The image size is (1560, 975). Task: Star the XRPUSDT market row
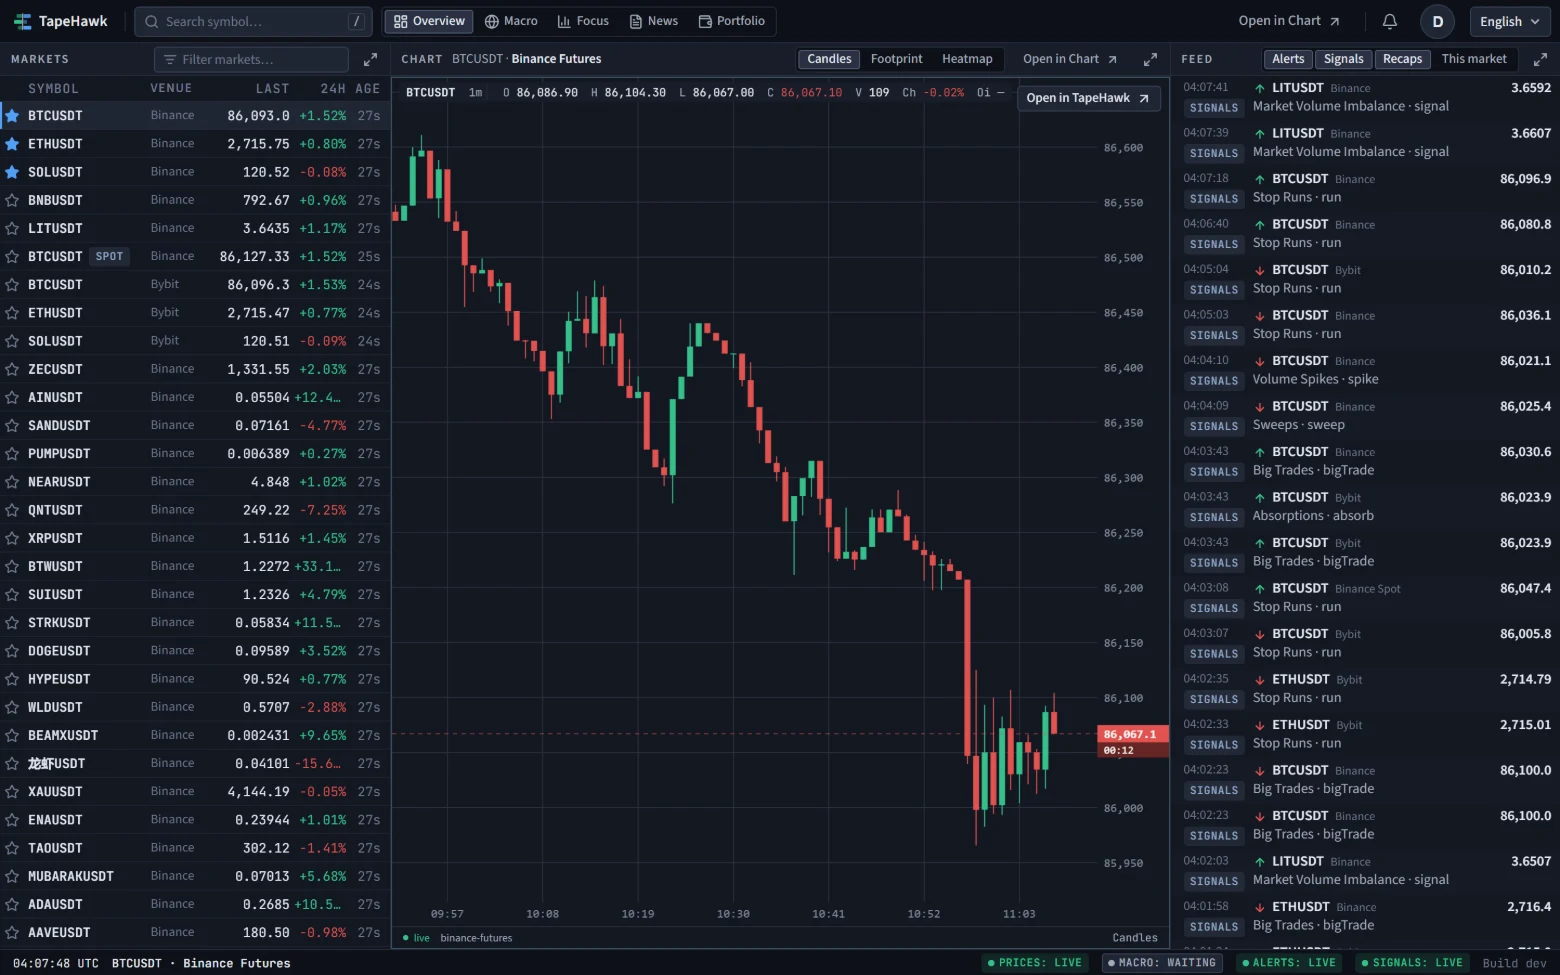[12, 538]
